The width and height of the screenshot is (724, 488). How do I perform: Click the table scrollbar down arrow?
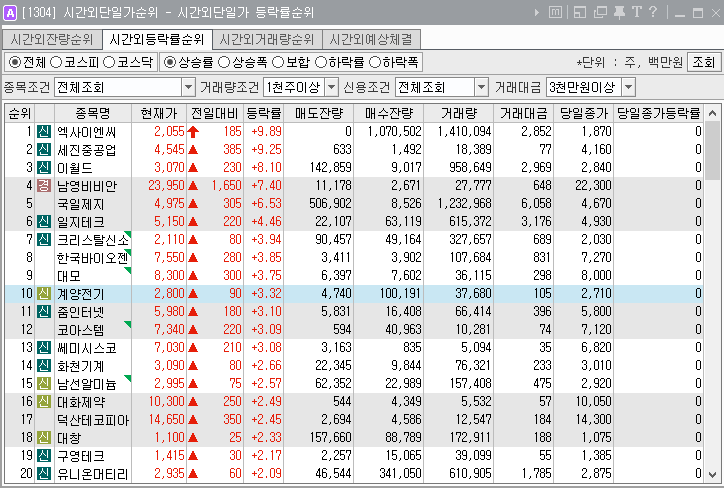click(712, 475)
